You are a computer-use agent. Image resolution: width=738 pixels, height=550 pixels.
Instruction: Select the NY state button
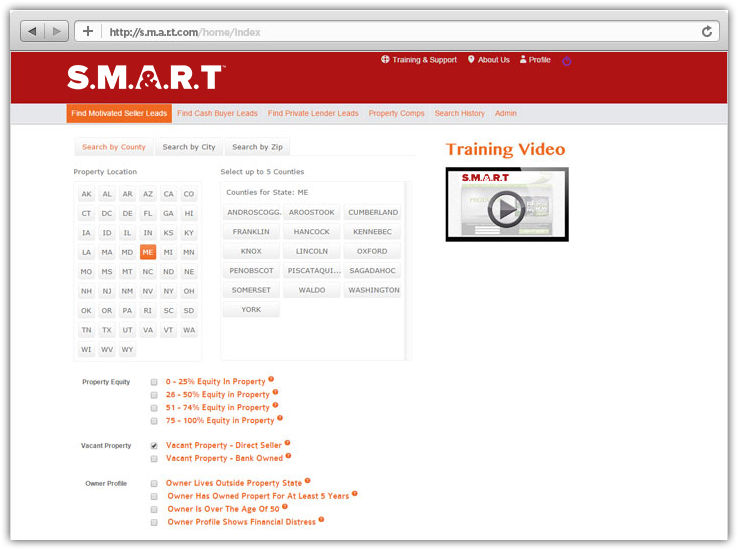point(168,291)
